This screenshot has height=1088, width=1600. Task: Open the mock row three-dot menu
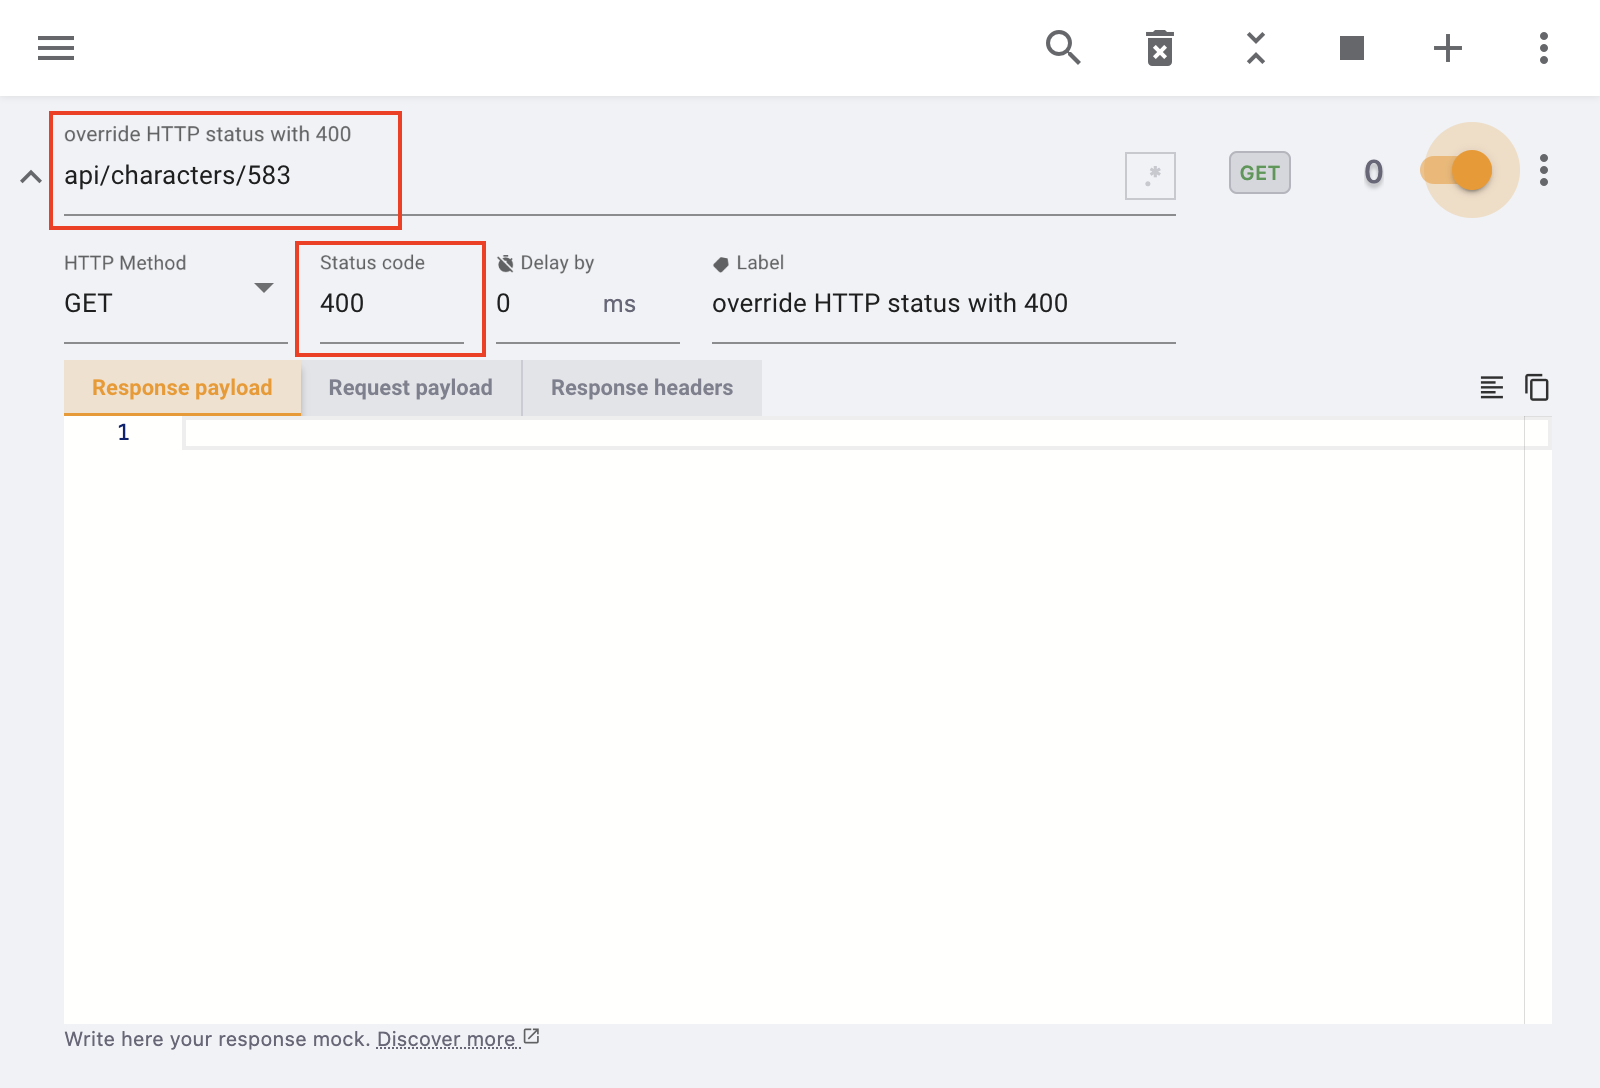(x=1544, y=171)
